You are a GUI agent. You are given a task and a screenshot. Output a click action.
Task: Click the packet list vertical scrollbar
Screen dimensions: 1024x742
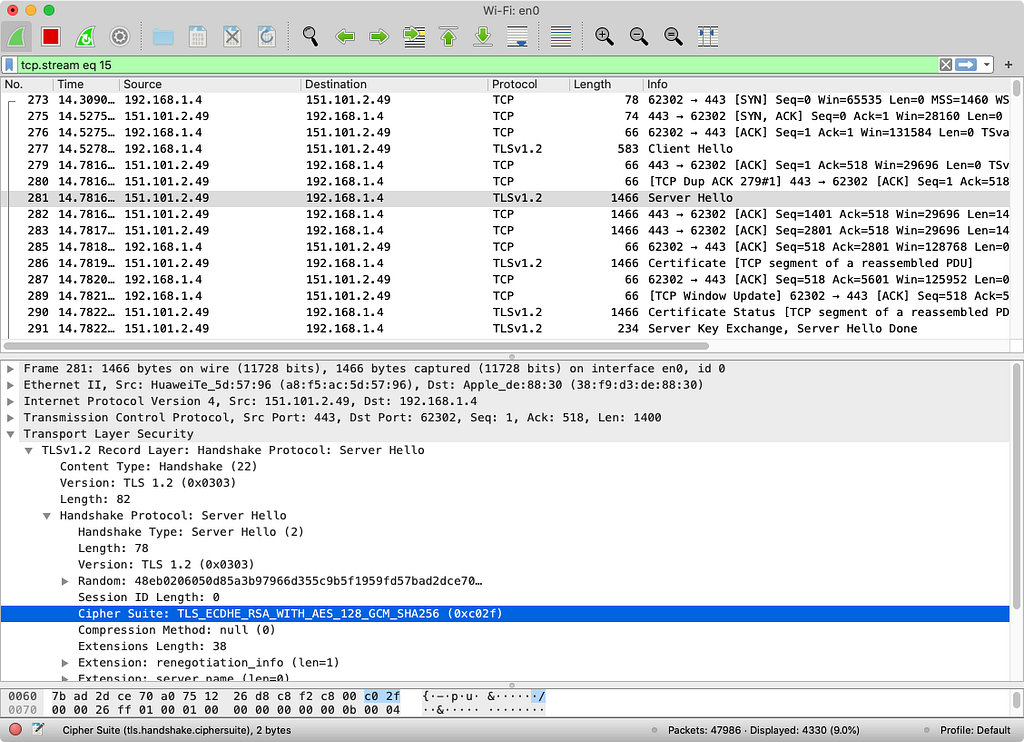click(1016, 88)
